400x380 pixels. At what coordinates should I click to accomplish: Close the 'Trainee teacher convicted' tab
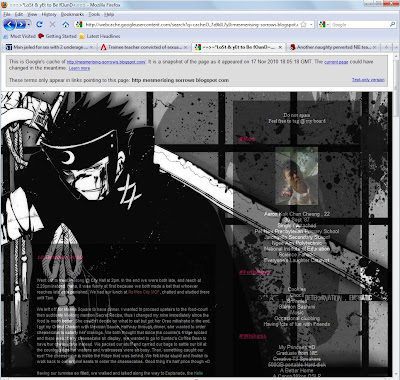[x=186, y=47]
